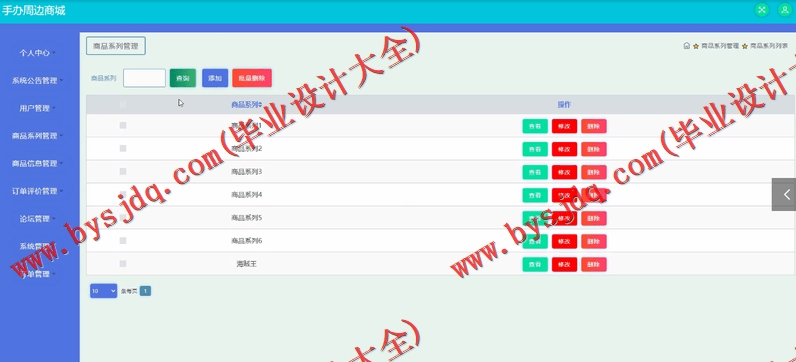Click 修改 for row 商品系列3
Screen dimensions: 796x362
click(565, 172)
